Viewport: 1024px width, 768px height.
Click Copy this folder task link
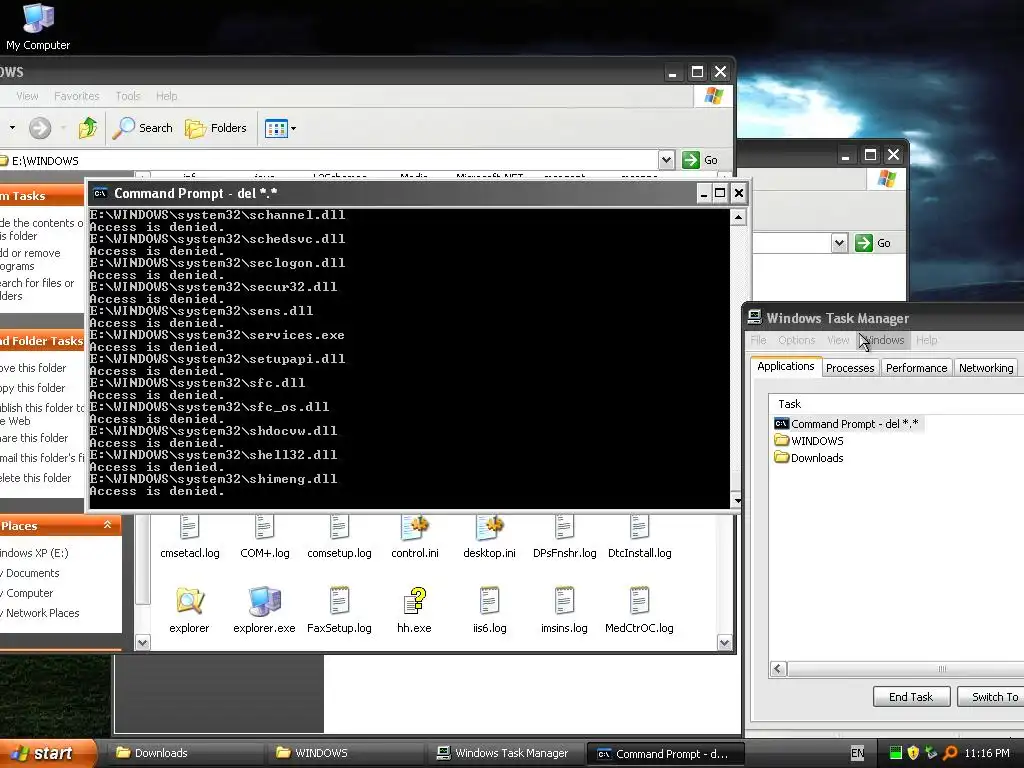tap(33, 388)
